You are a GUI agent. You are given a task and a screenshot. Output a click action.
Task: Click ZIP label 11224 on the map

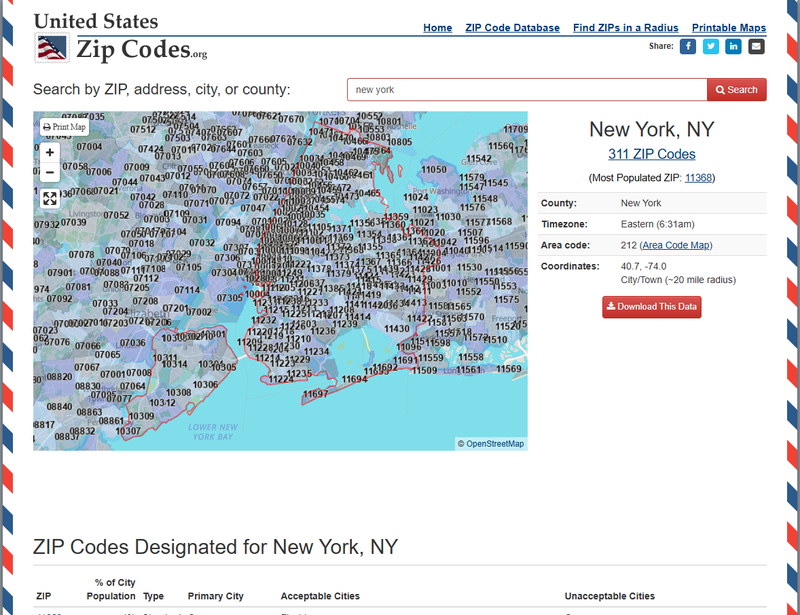tap(281, 379)
